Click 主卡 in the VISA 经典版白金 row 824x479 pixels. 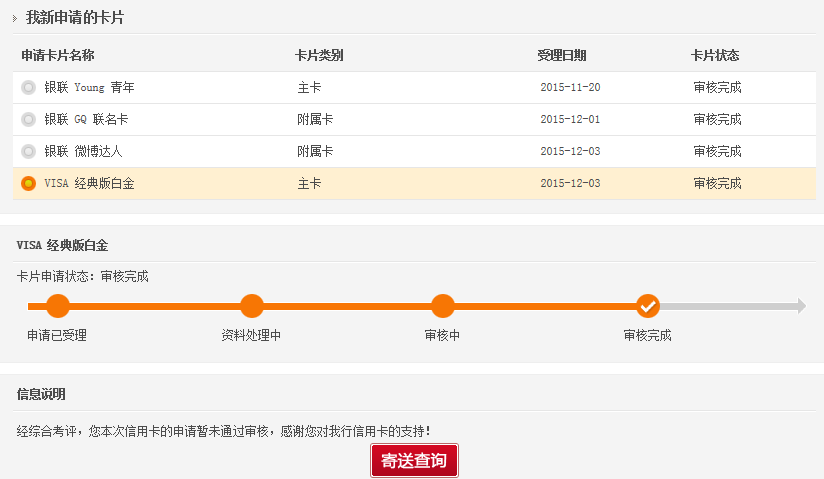(x=309, y=184)
